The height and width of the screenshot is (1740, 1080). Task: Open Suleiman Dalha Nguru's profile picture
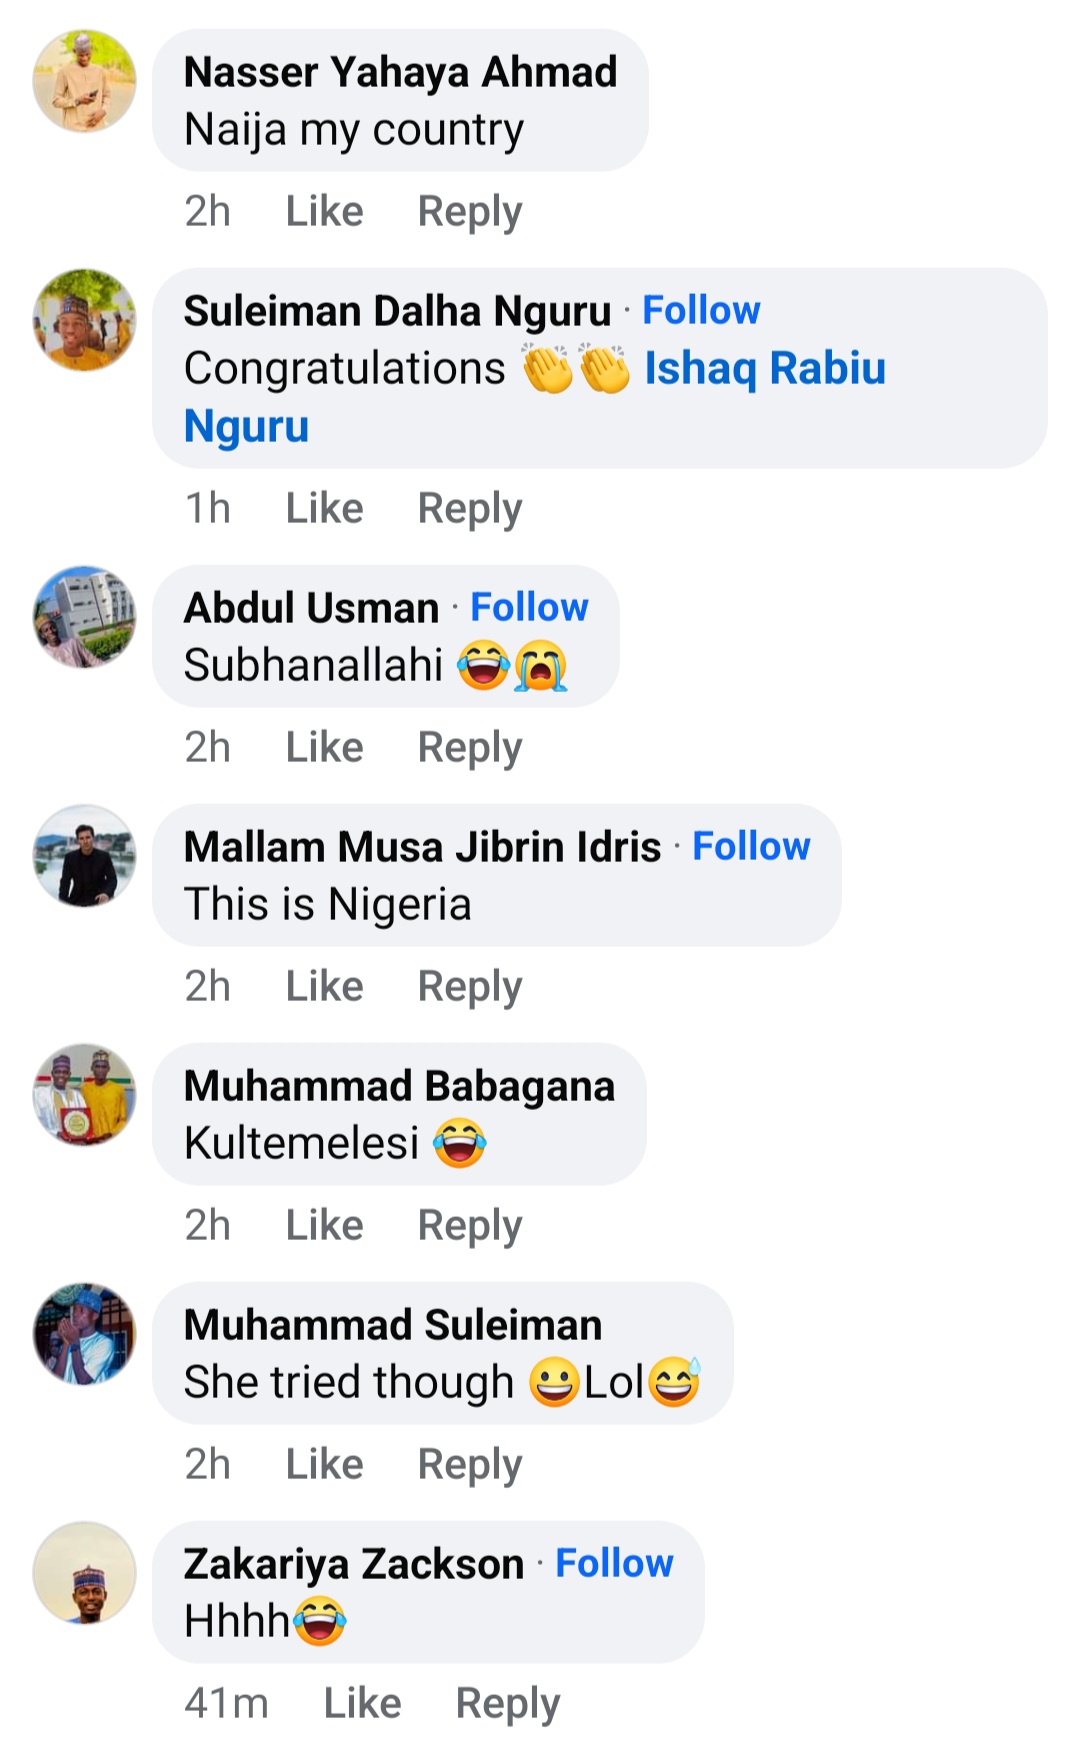pyautogui.click(x=85, y=320)
